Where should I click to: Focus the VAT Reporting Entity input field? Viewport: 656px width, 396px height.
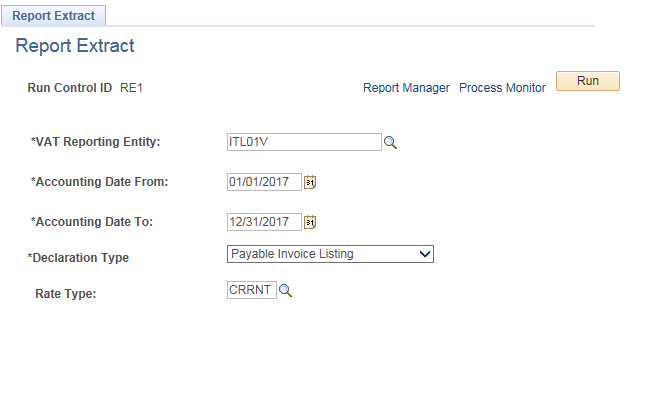point(304,142)
